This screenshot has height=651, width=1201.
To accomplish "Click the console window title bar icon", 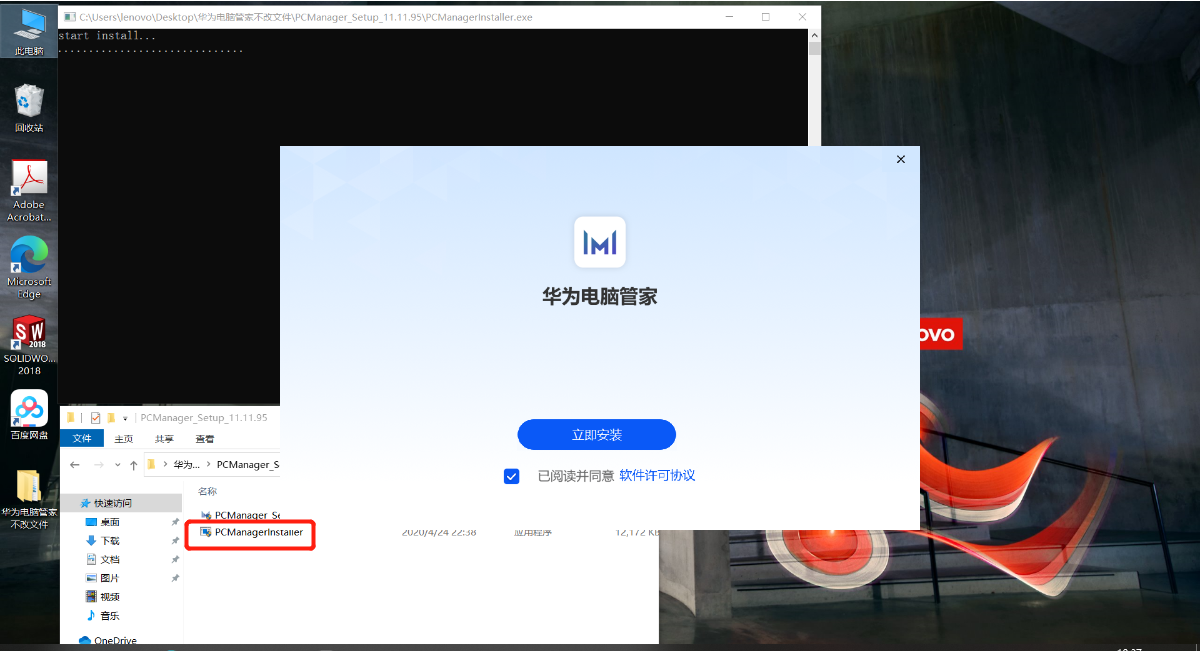I will tap(68, 17).
